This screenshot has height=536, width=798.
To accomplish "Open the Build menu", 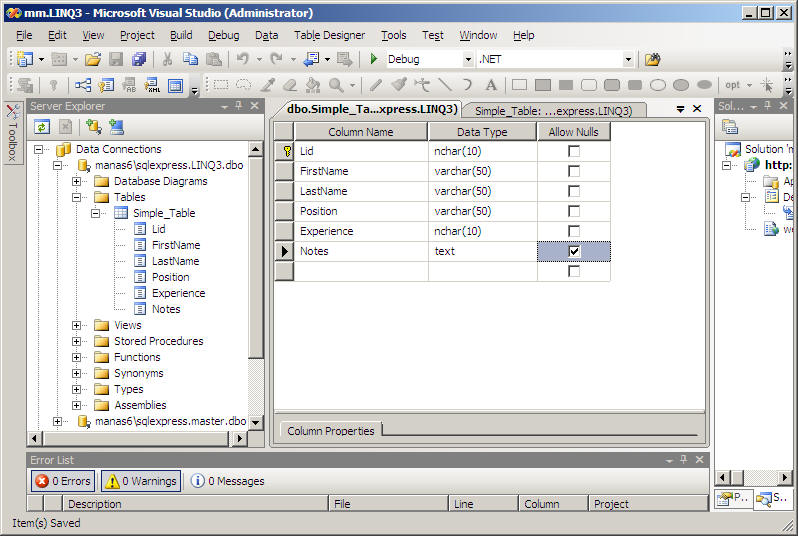I will click(x=181, y=35).
